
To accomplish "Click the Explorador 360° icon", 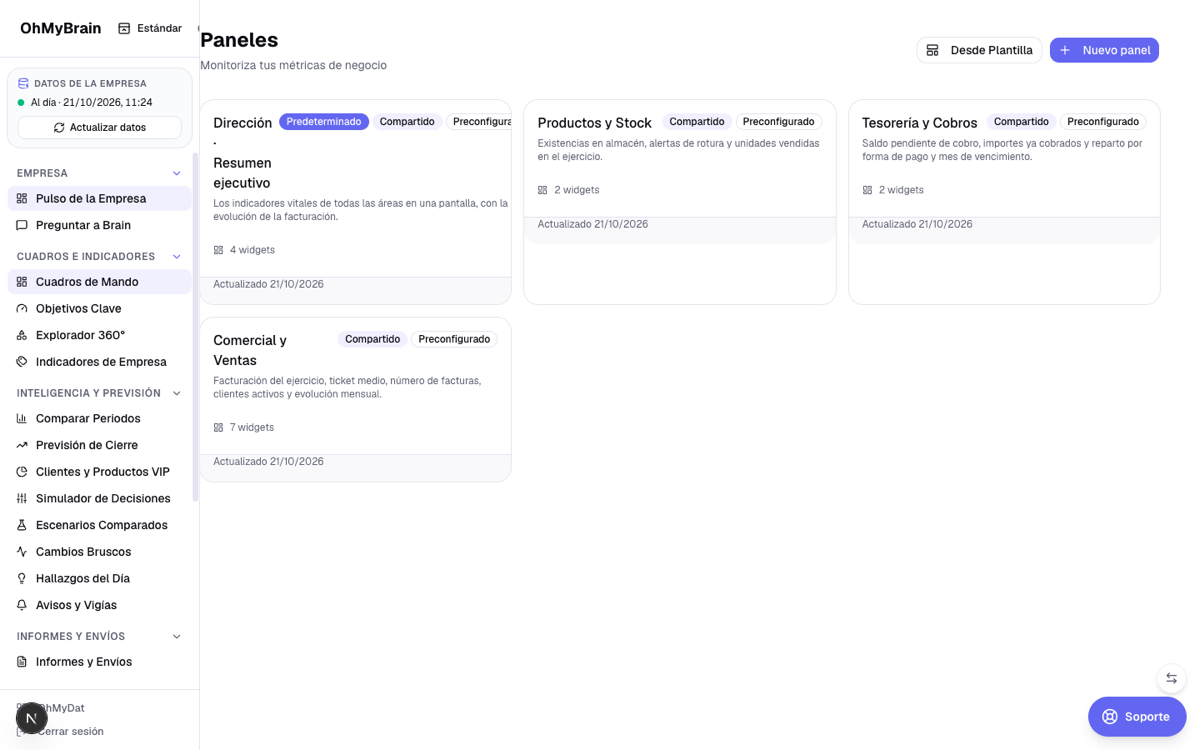I will [22, 335].
